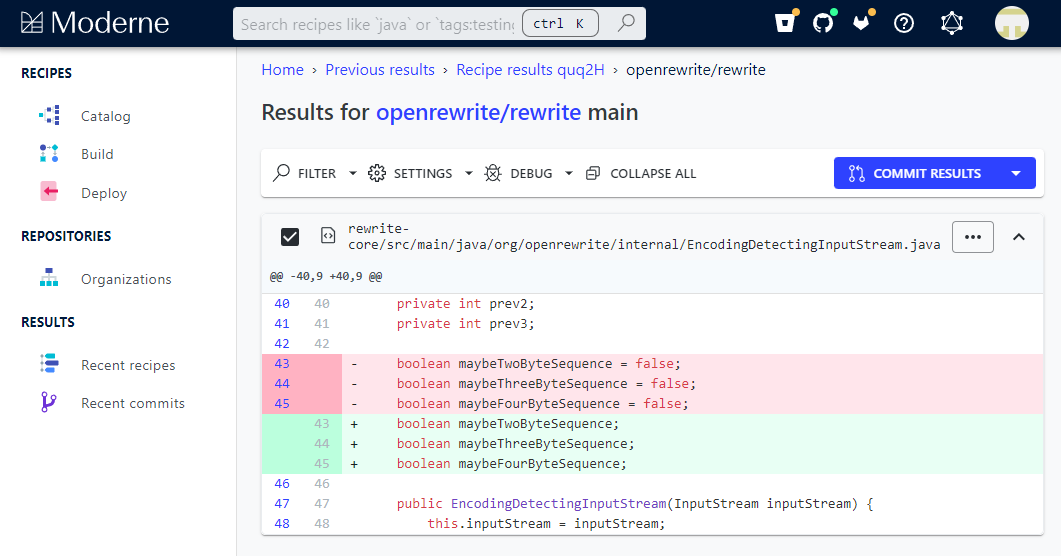The width and height of the screenshot is (1061, 556).
Task: Open Organizations in sidebar
Action: (126, 279)
